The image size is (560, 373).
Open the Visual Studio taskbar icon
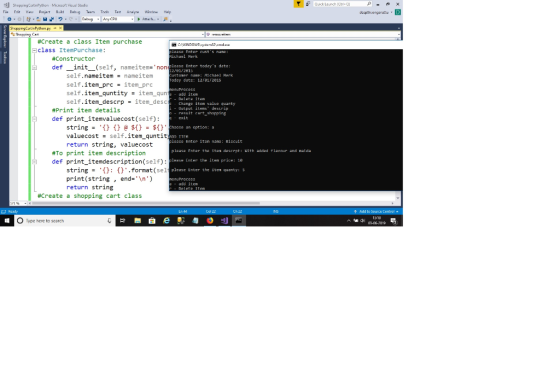(224, 221)
